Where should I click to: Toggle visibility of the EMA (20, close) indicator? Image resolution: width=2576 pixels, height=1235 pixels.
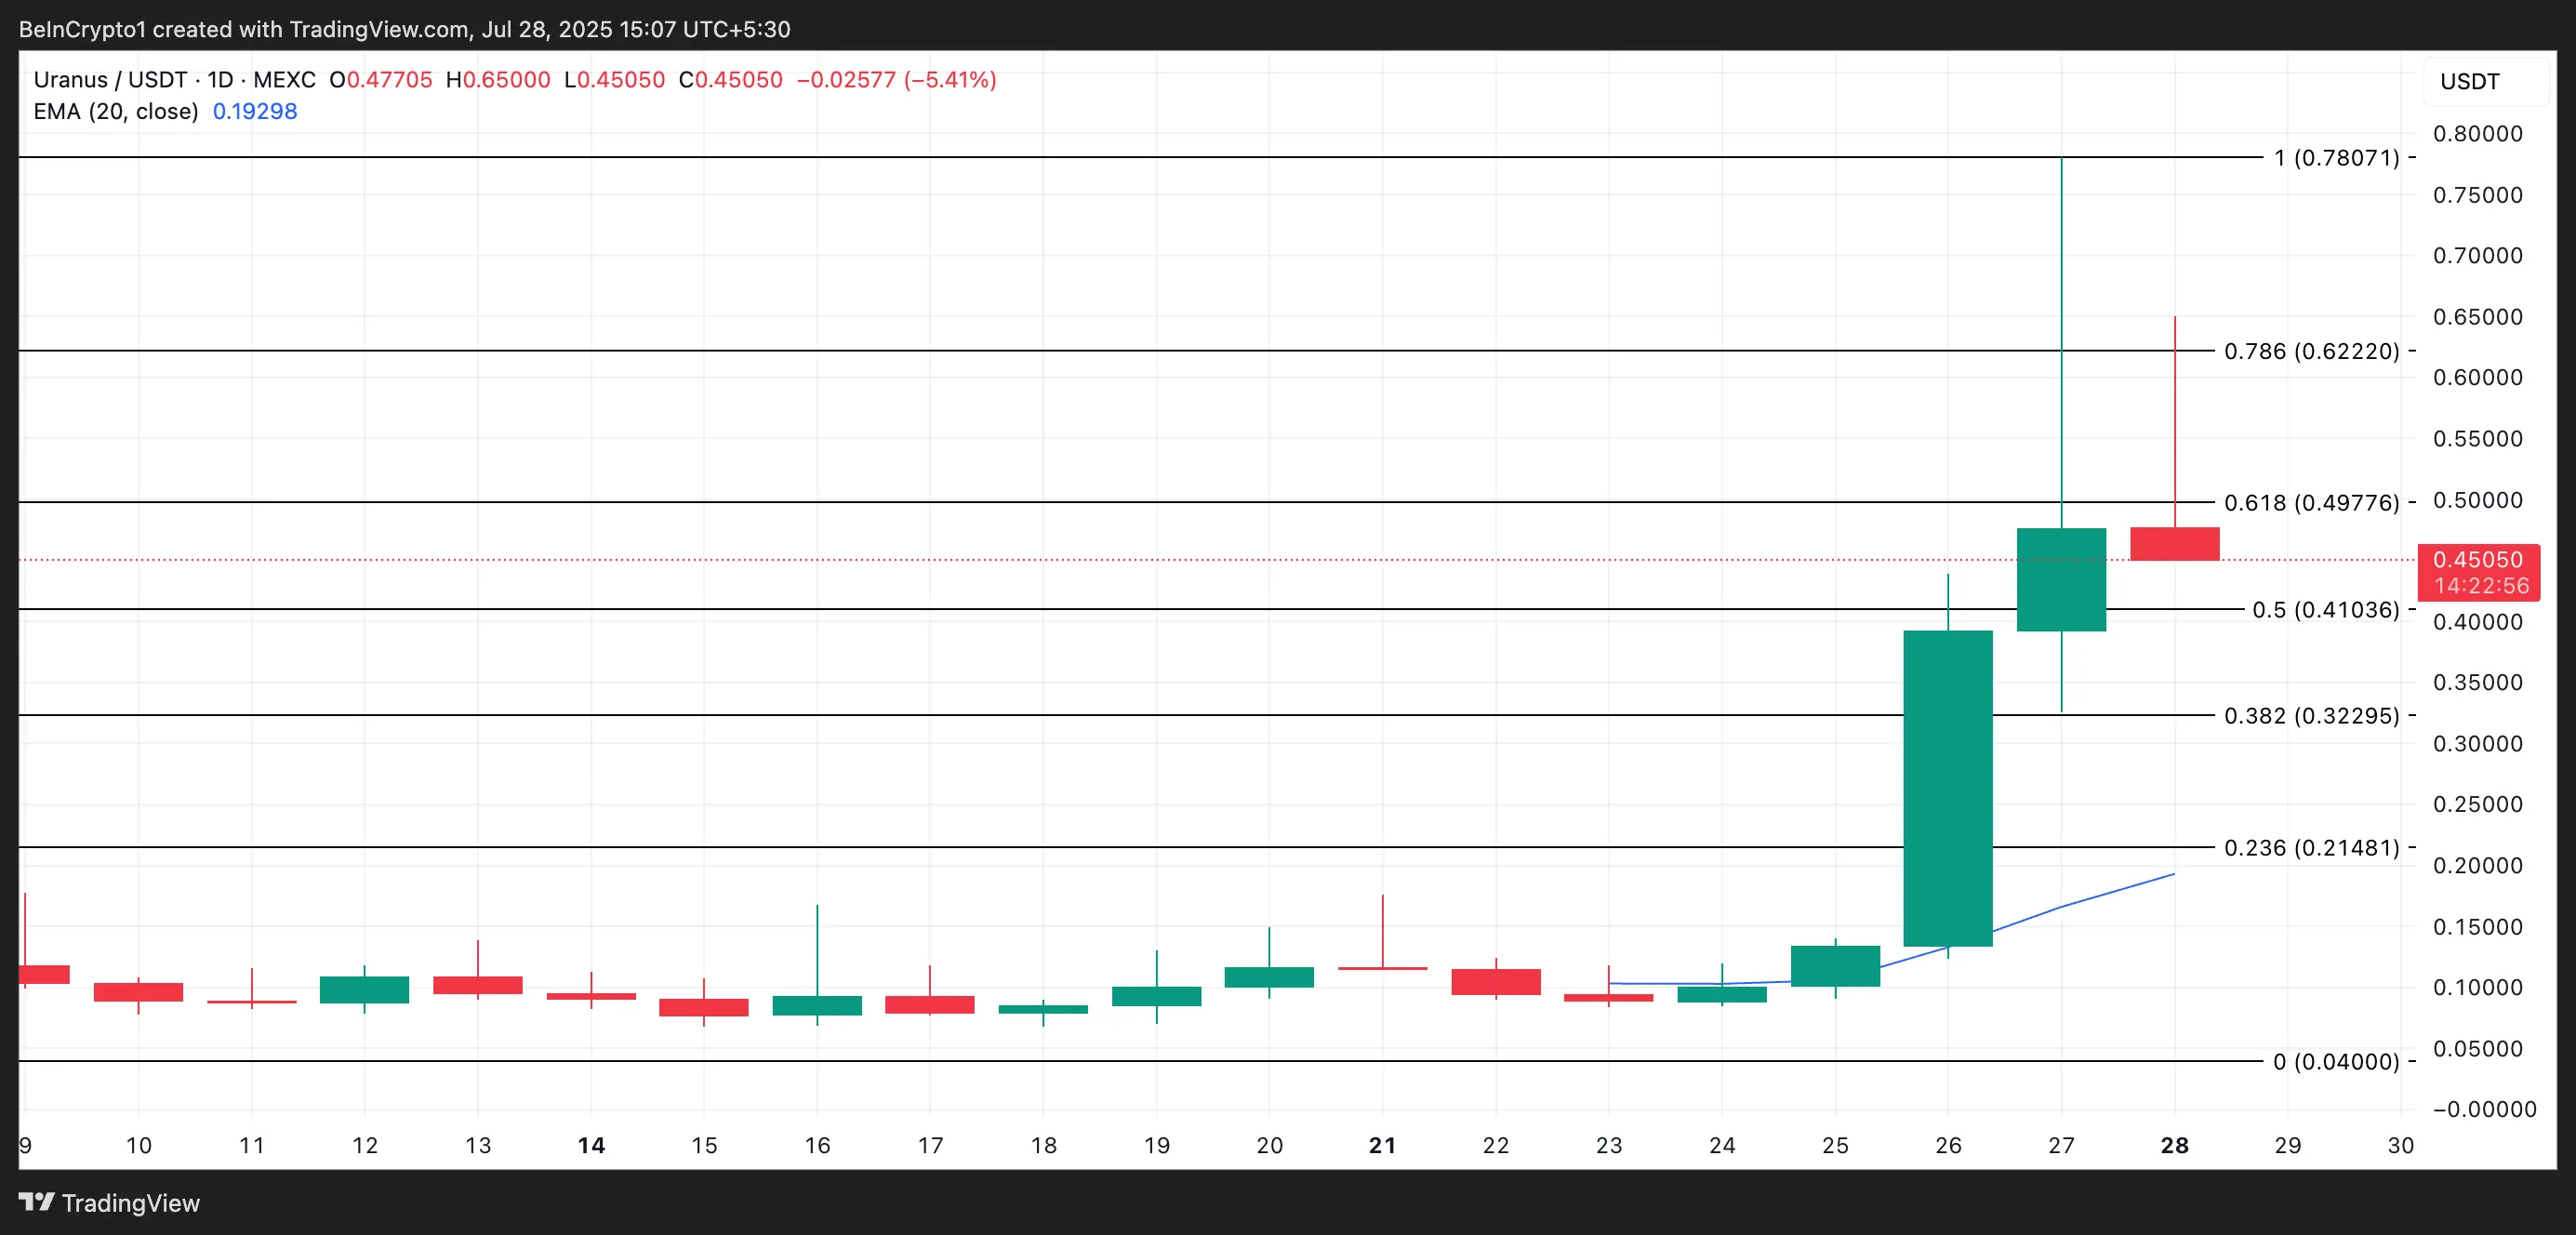pos(116,112)
